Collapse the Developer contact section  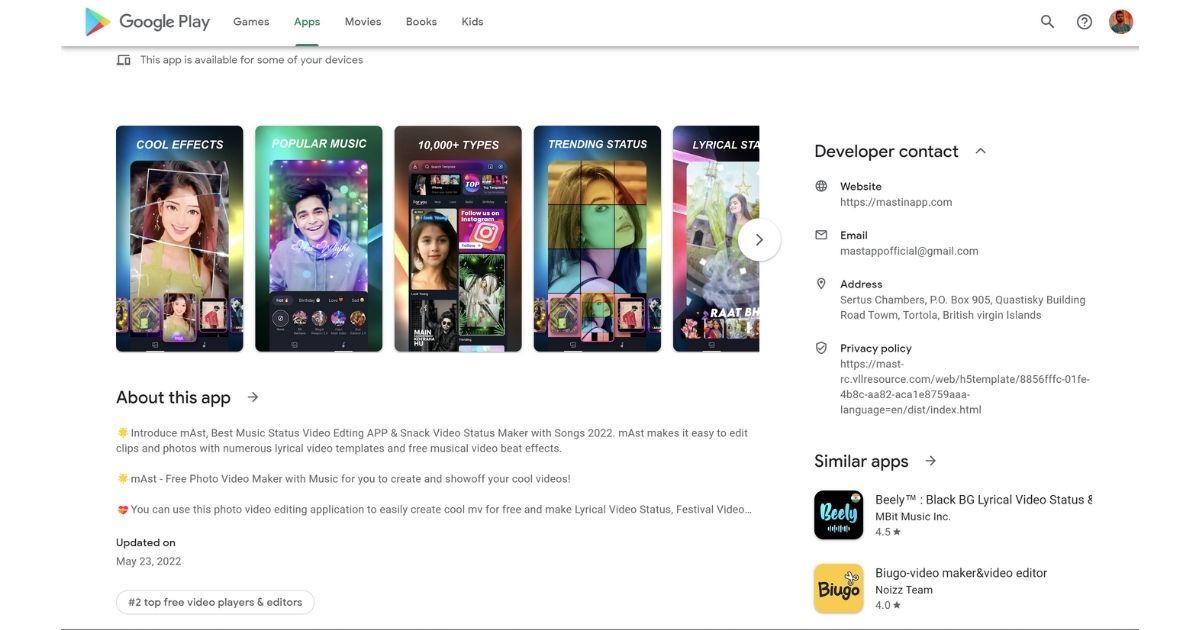pyautogui.click(x=981, y=151)
